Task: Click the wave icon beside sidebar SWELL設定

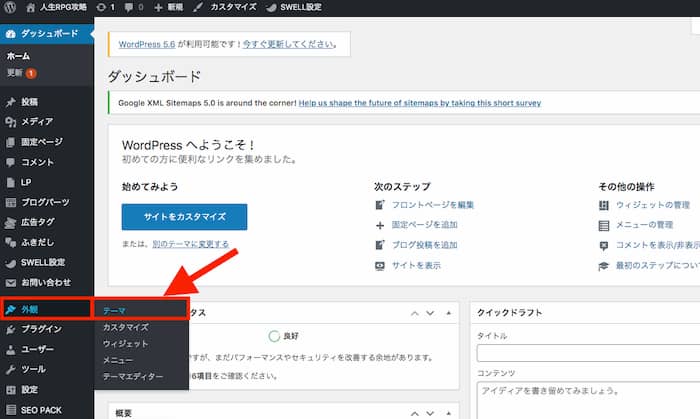Action: pos(11,263)
